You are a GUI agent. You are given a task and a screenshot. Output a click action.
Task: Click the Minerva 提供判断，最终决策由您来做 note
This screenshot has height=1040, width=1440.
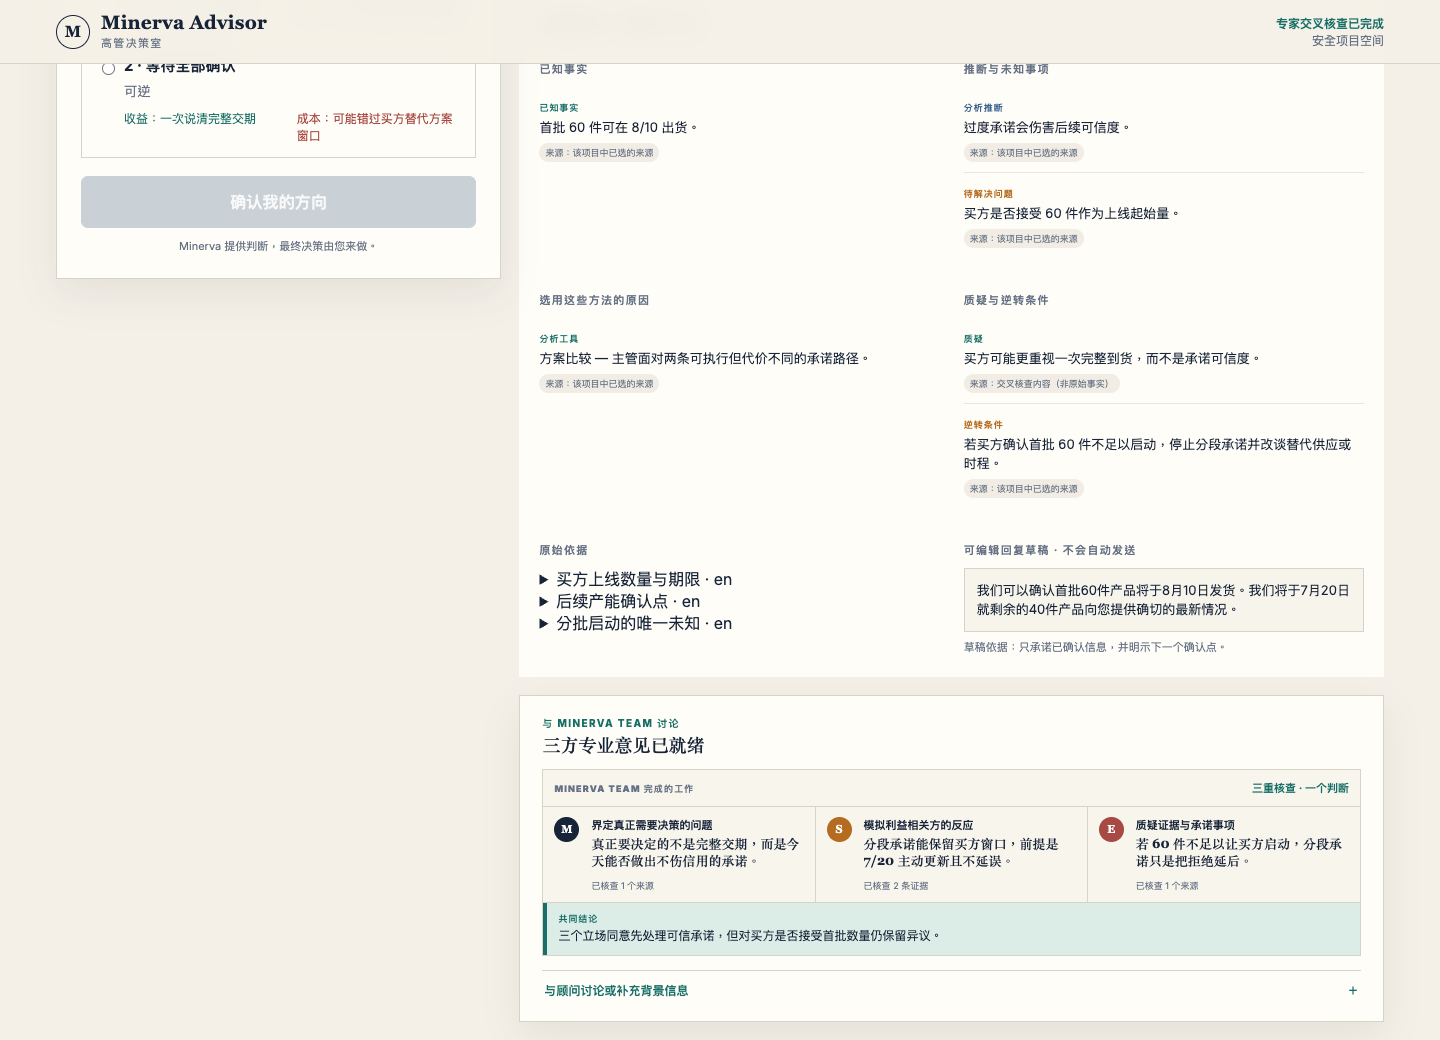pos(277,246)
